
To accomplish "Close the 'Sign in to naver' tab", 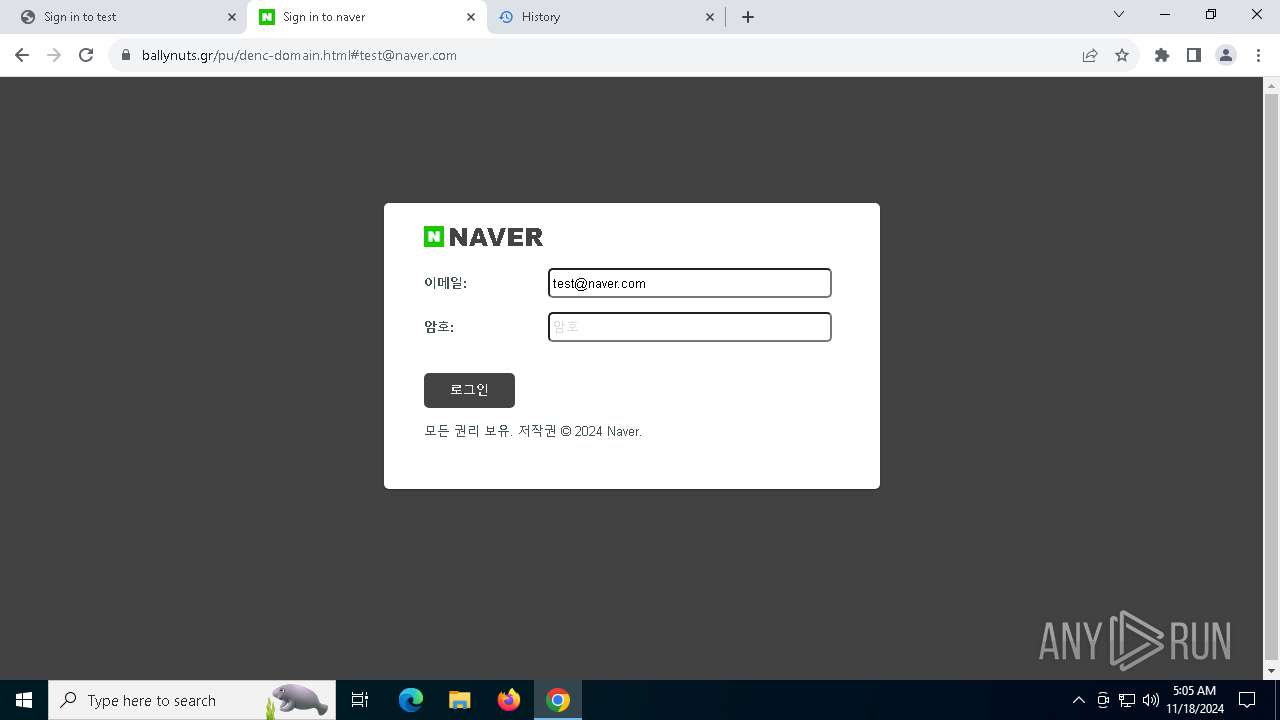I will [471, 17].
